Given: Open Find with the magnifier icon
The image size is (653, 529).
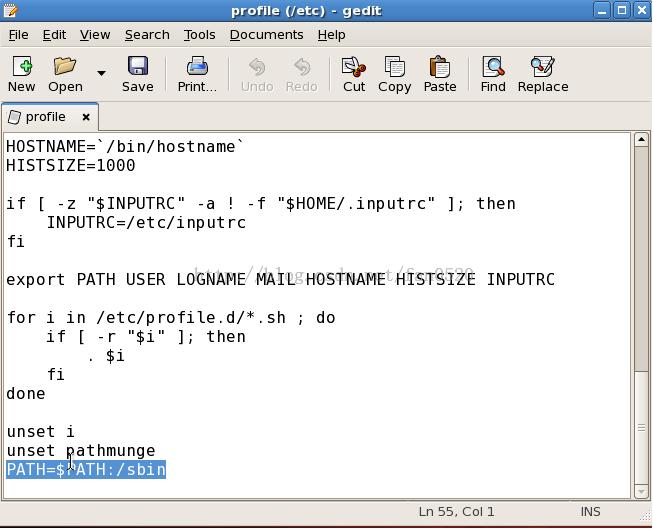Looking at the screenshot, I should (493, 67).
